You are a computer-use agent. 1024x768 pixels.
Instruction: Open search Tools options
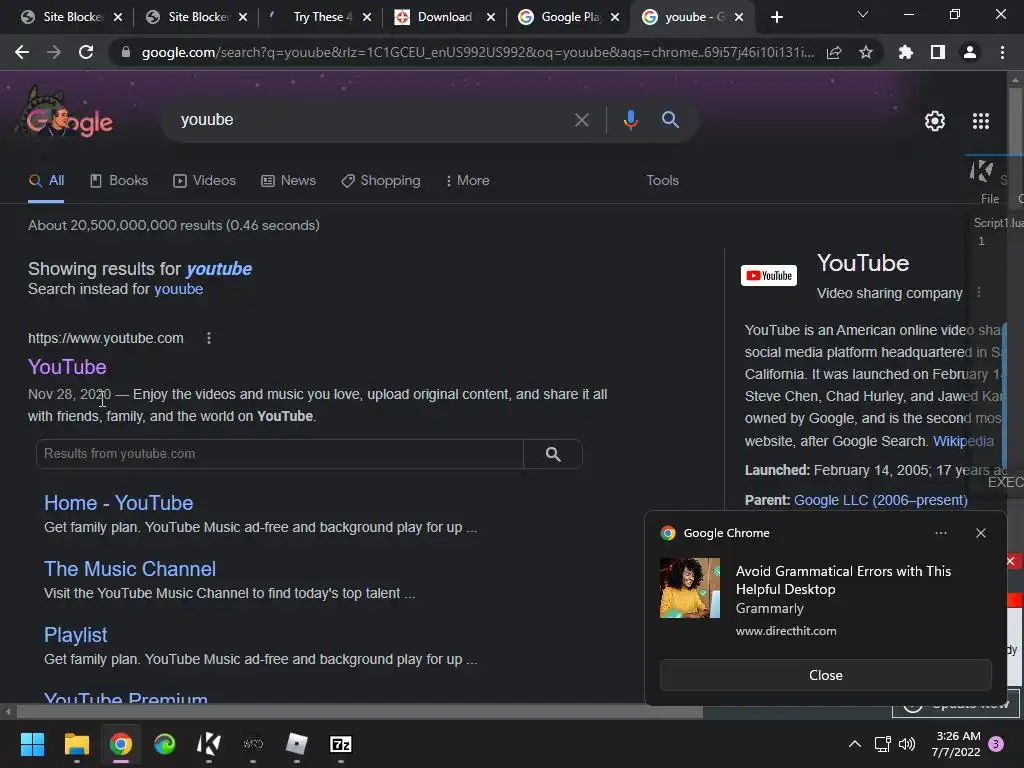663,181
